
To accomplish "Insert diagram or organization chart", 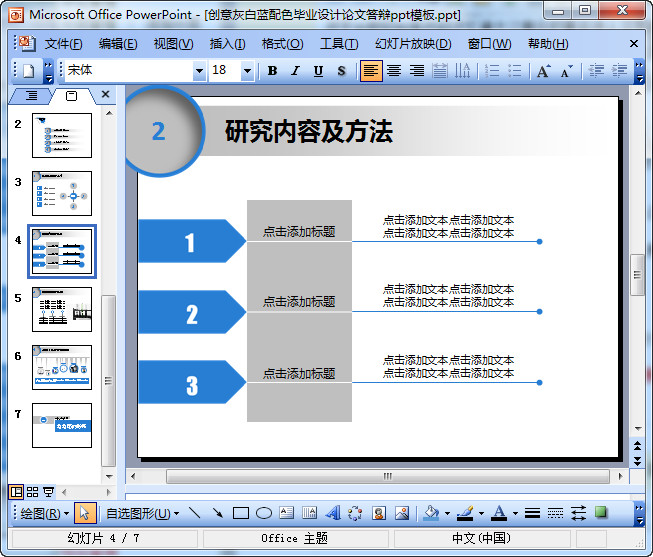I will click(x=355, y=513).
